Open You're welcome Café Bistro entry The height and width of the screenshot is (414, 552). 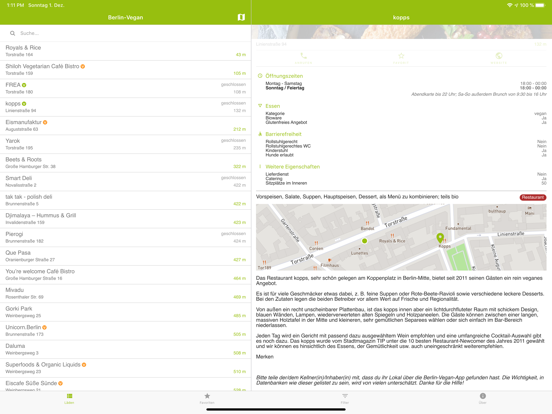coord(125,275)
